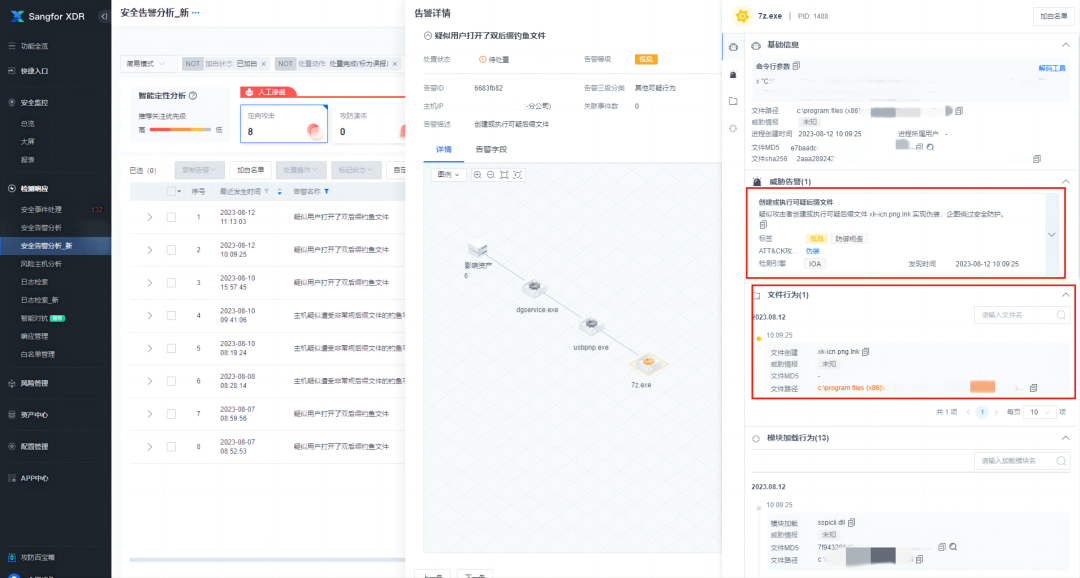Switch to the 告警字段 tab
The image size is (1080, 578).
[490, 149]
